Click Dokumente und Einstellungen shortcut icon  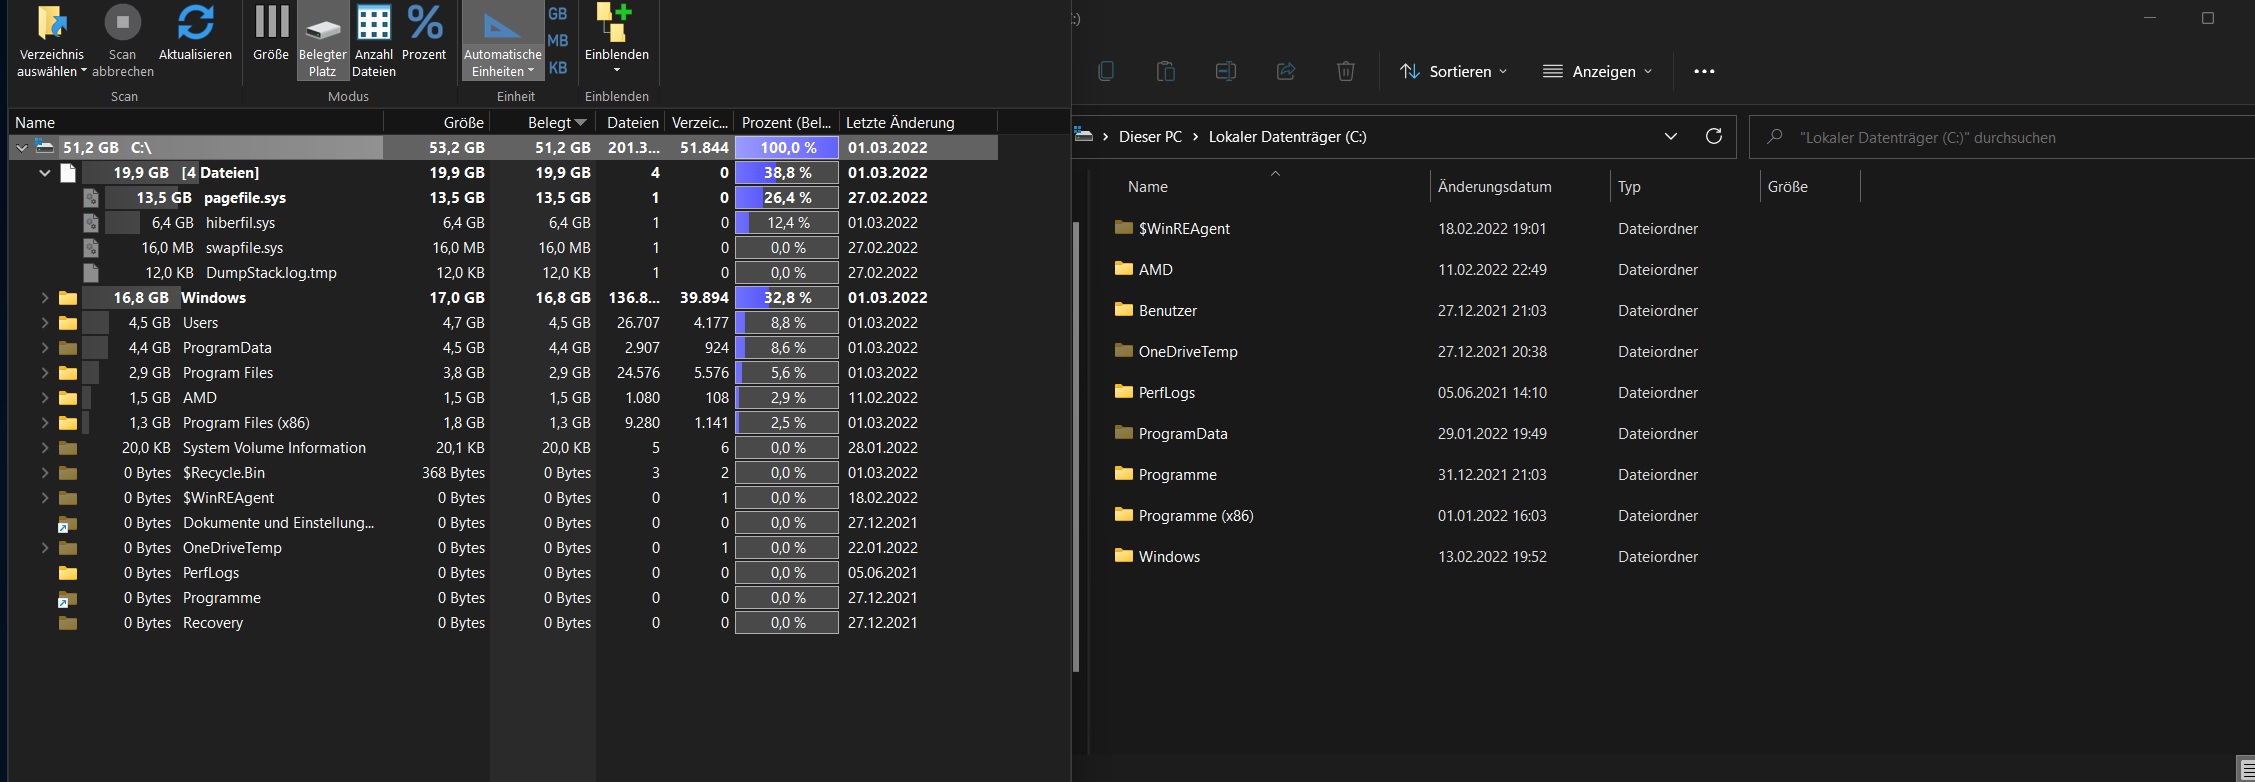pos(67,523)
